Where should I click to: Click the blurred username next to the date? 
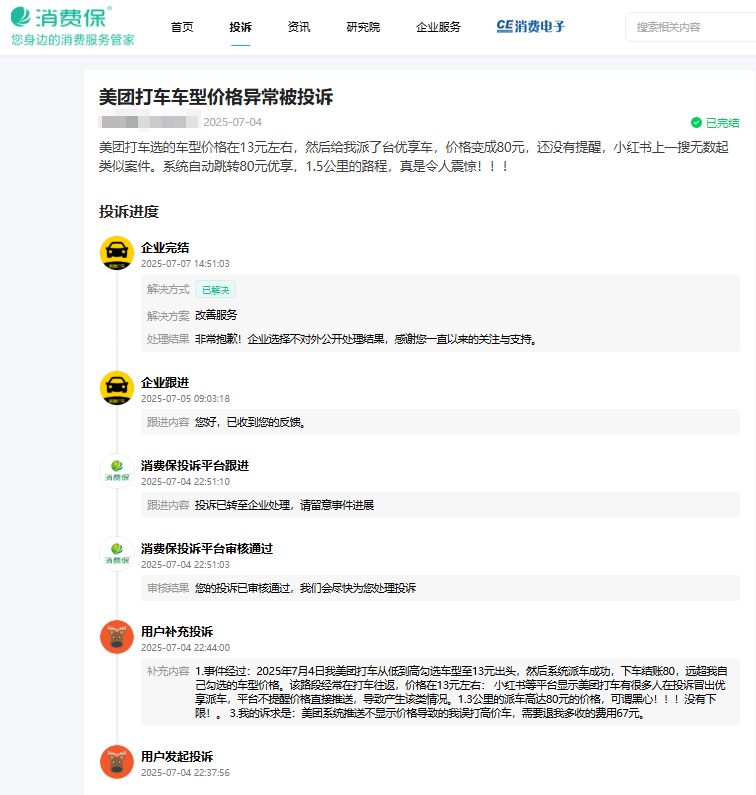pos(149,122)
